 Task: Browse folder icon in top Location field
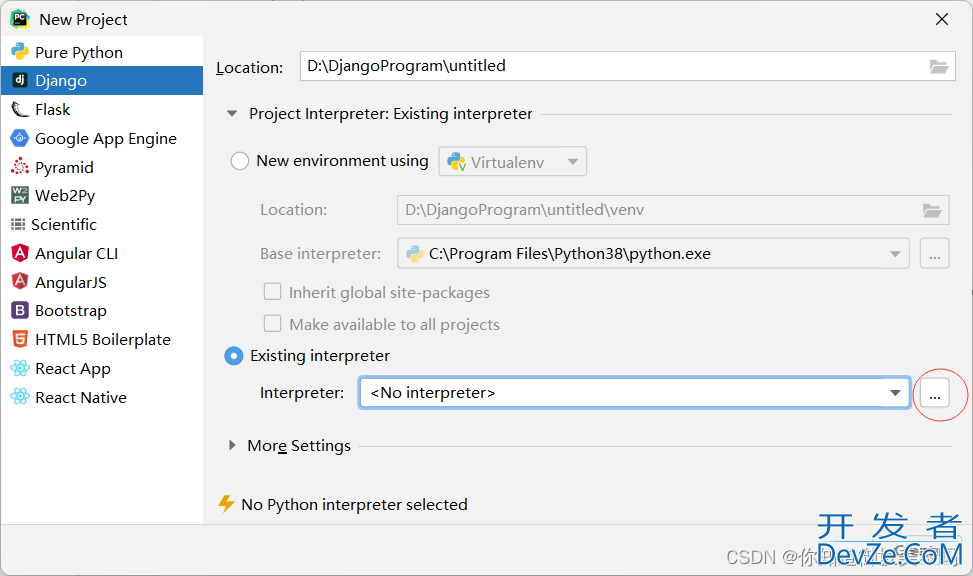point(938,66)
